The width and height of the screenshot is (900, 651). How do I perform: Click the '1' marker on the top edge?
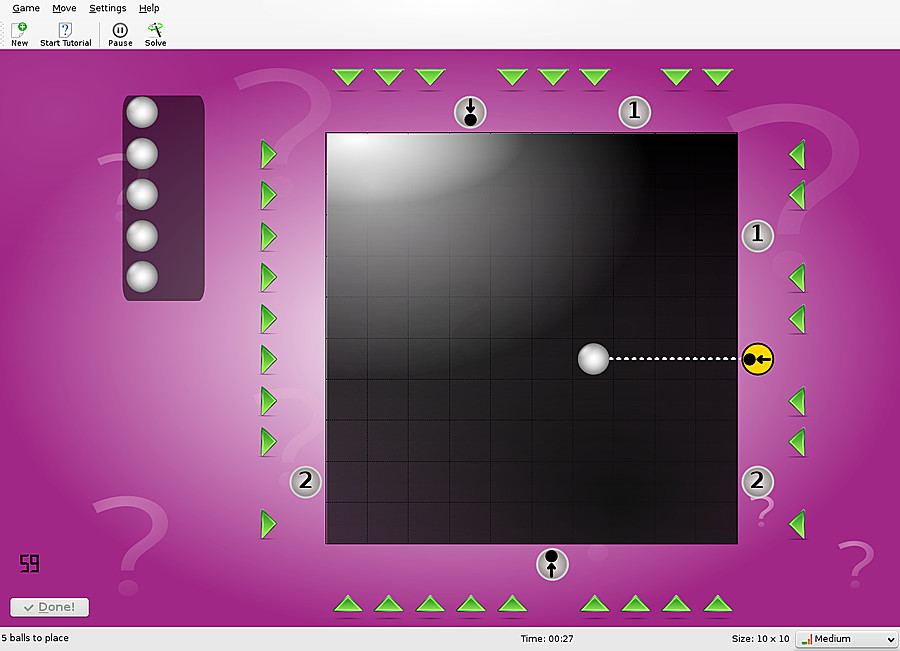[x=634, y=112]
